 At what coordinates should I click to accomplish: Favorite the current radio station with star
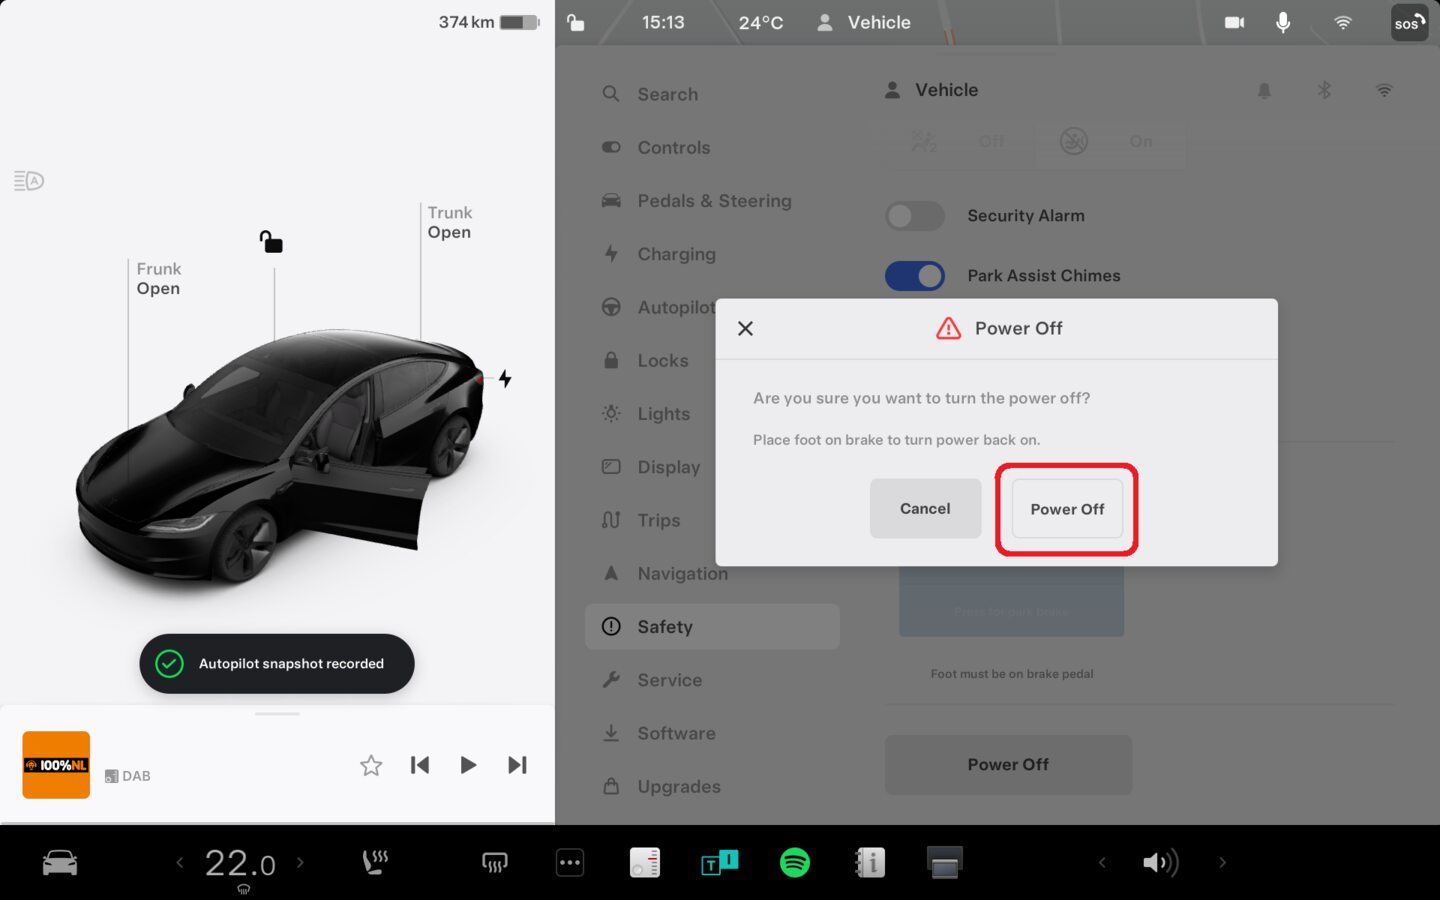pyautogui.click(x=371, y=765)
